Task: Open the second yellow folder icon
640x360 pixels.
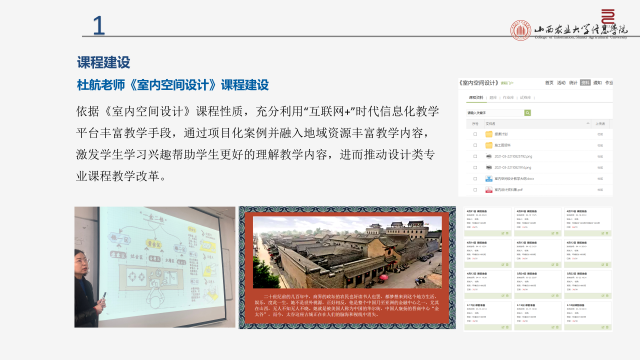Action: 489,145
